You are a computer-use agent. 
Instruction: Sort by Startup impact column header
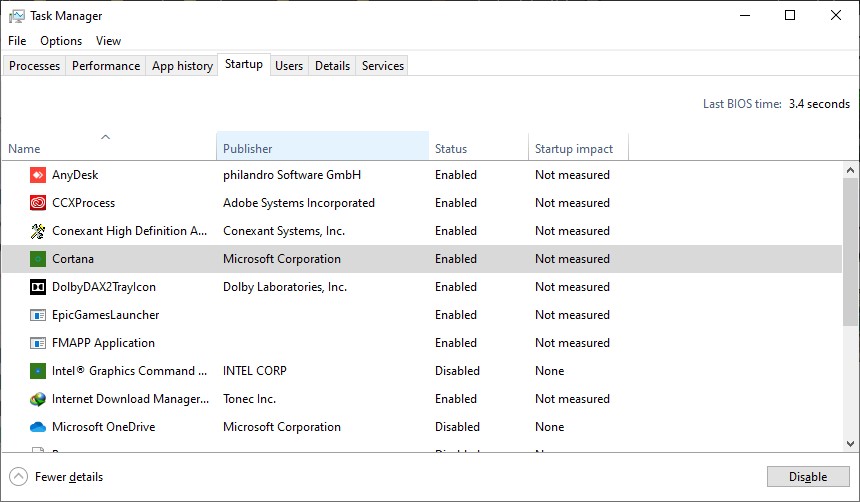pyautogui.click(x=578, y=146)
